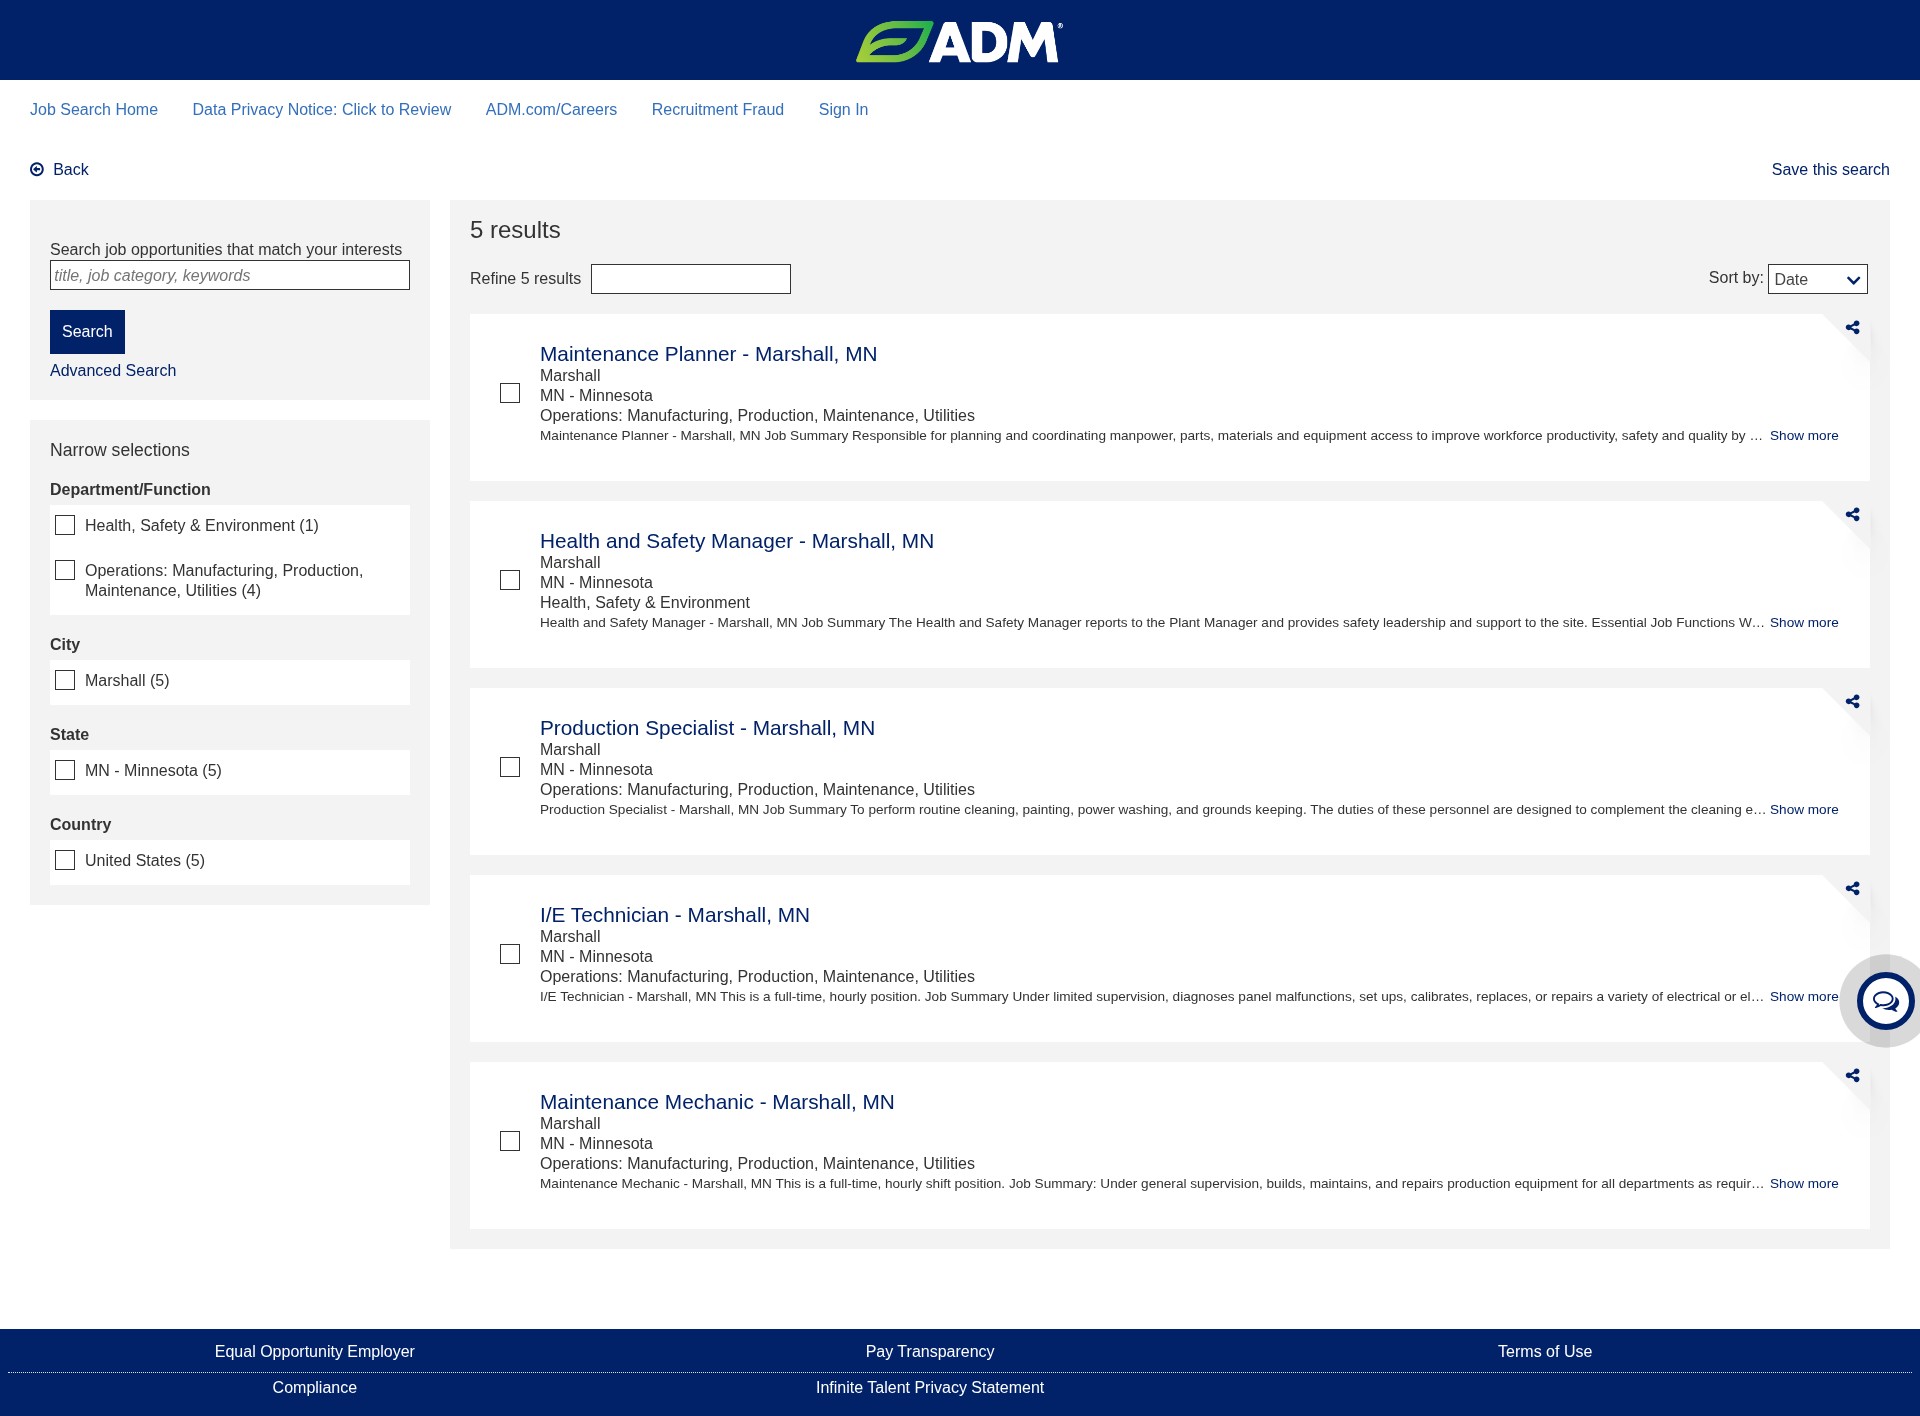Screen dimensions: 1920x1416
Task: Open Terms of Use footer link
Action: tap(1545, 1352)
